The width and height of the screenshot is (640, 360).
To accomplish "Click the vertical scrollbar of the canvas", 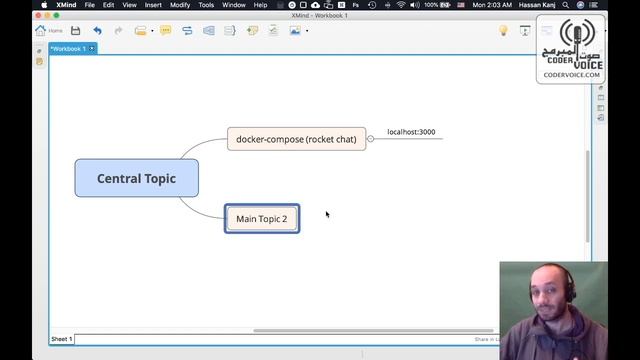I will tap(588, 196).
